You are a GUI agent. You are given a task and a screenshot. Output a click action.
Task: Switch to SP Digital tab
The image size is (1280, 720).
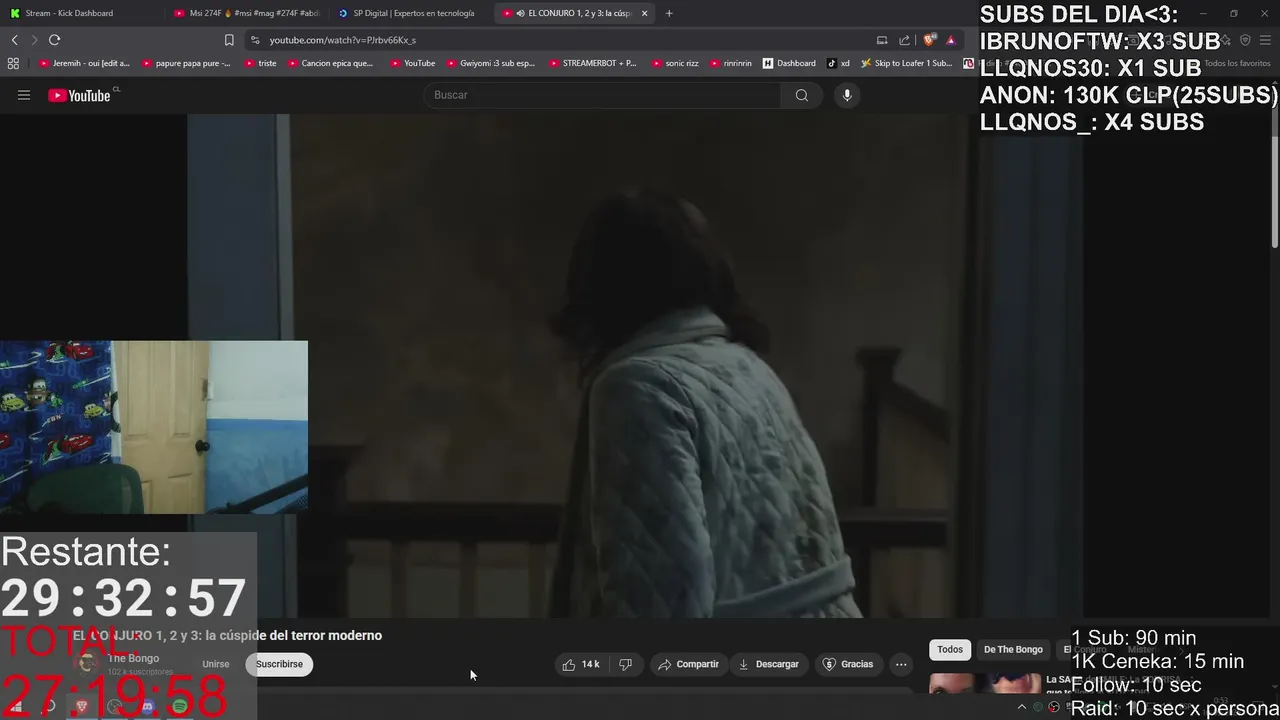tap(410, 13)
